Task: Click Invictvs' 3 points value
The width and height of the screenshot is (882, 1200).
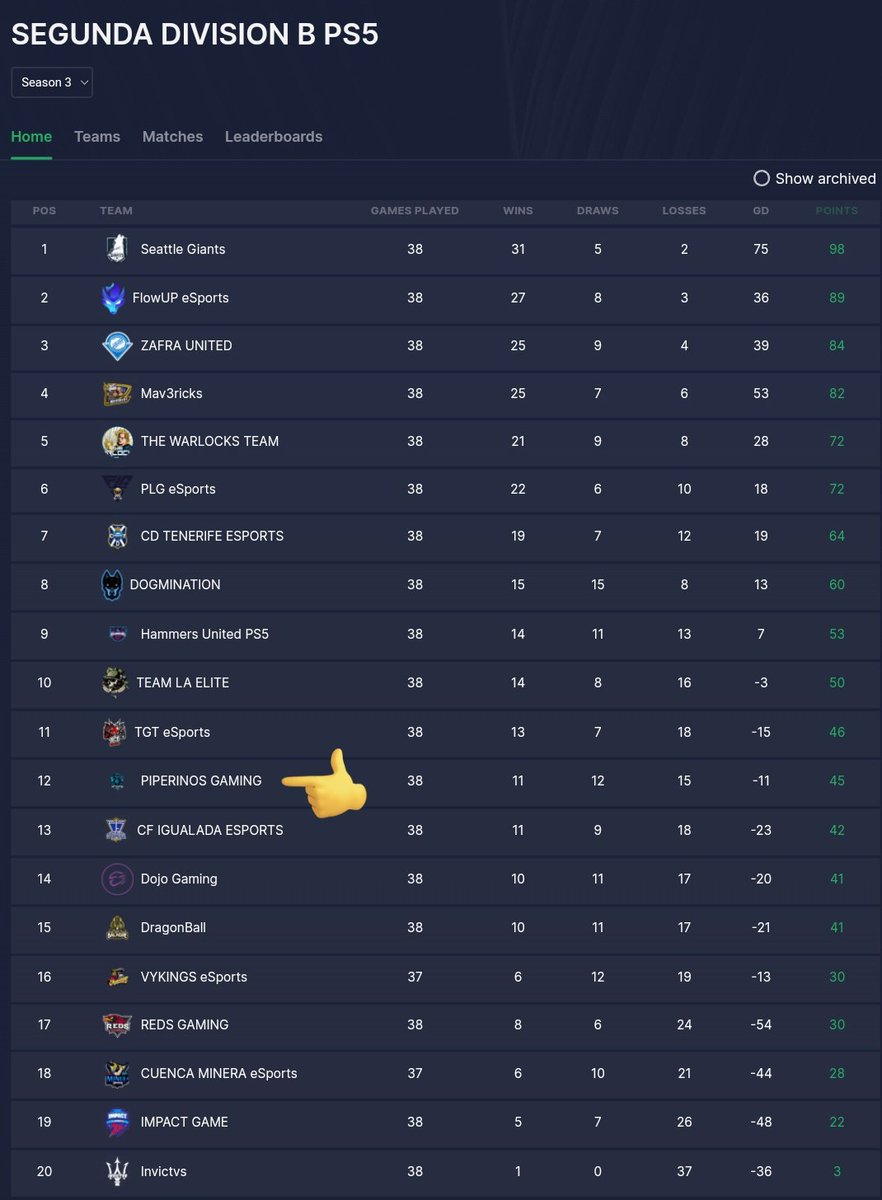Action: coord(837,1171)
